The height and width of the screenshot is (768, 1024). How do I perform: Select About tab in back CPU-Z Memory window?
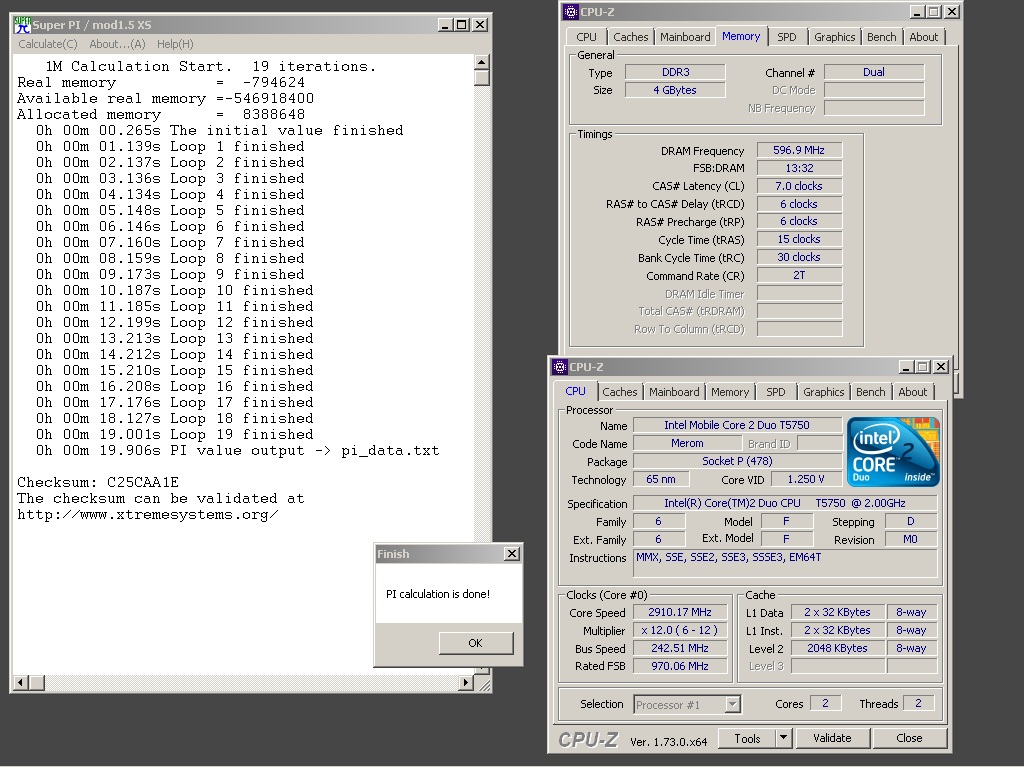point(923,37)
